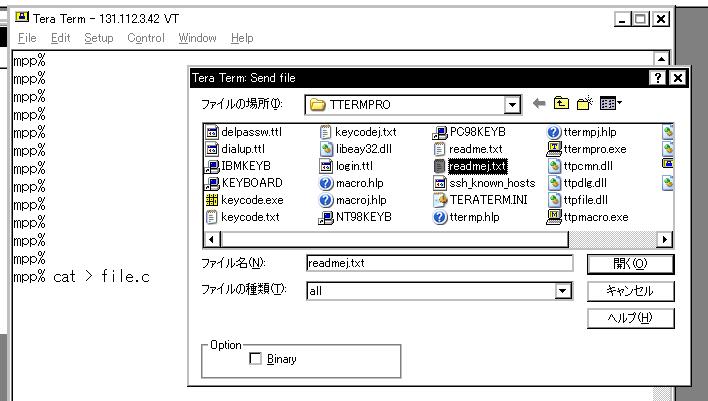Expand the TTERMPRO folder location dropdown
The height and width of the screenshot is (401, 708).
point(514,106)
